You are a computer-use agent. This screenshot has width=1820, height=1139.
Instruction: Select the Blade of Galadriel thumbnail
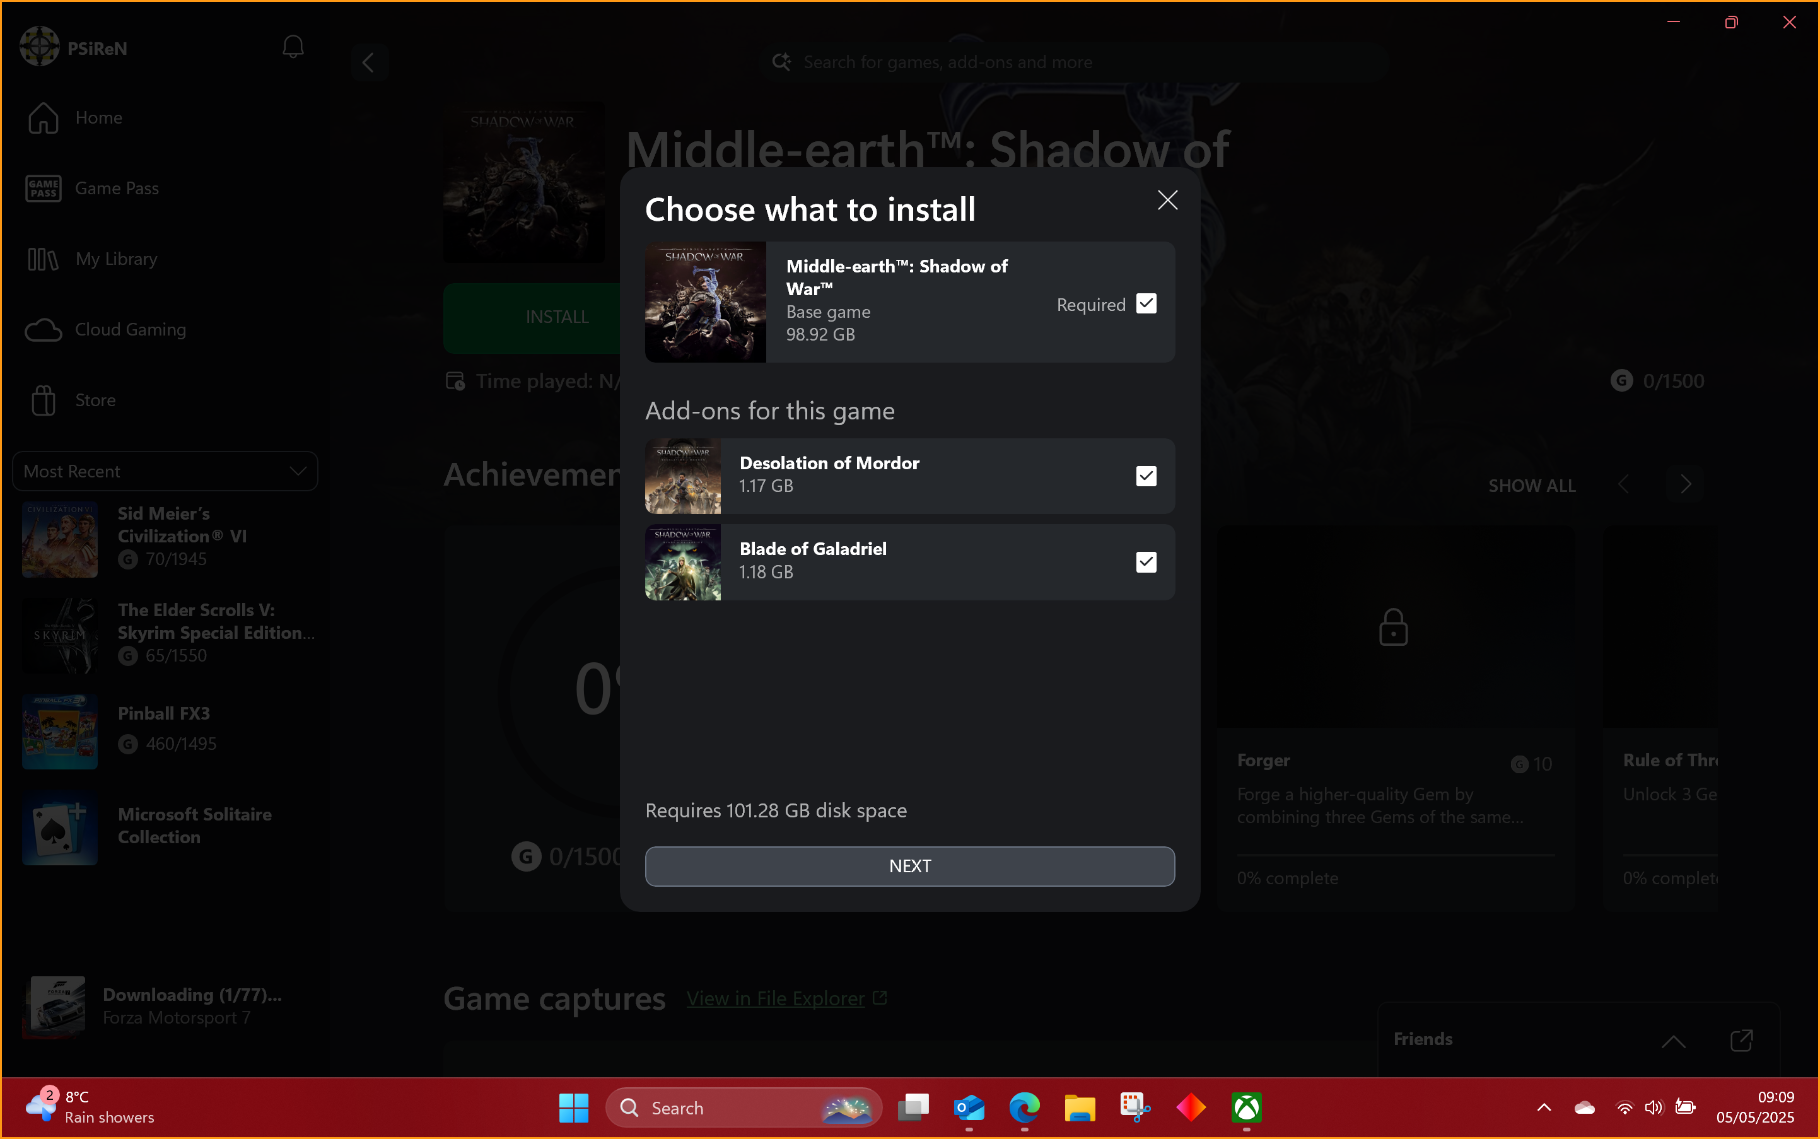click(x=683, y=562)
